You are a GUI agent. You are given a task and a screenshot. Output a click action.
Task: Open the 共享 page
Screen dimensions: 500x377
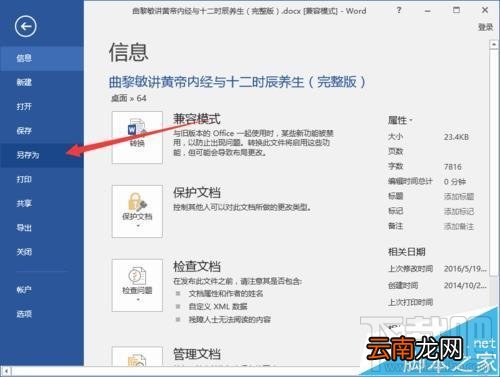(42, 203)
